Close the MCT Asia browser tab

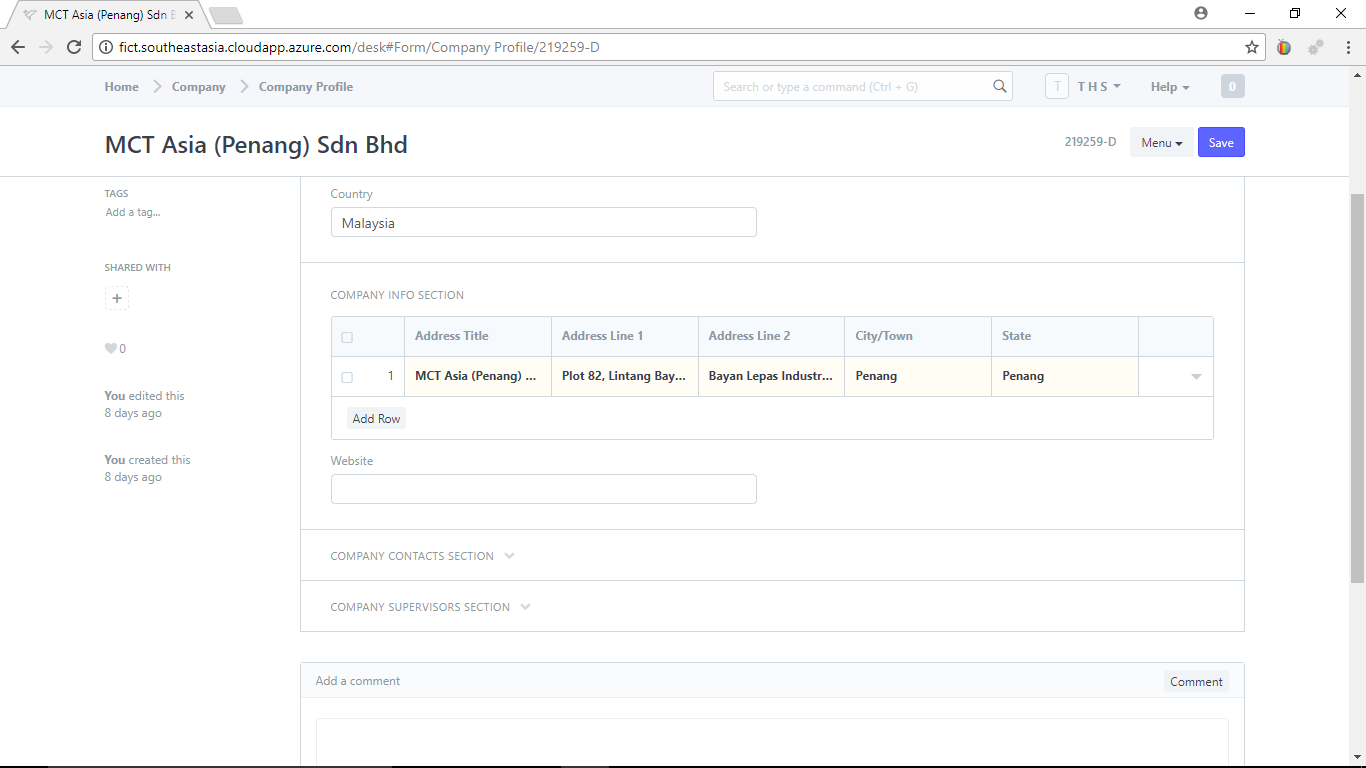pos(189,15)
